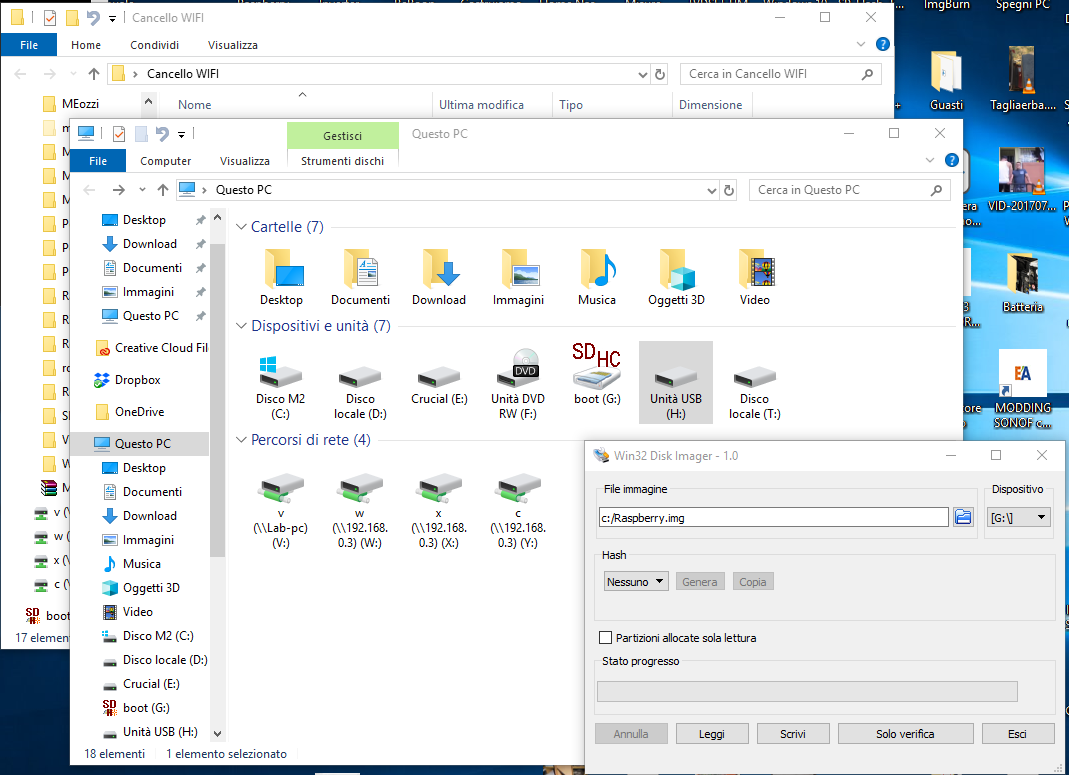Open the Strumenti dischi tab
Viewport: 1069px width, 775px height.
tap(342, 161)
